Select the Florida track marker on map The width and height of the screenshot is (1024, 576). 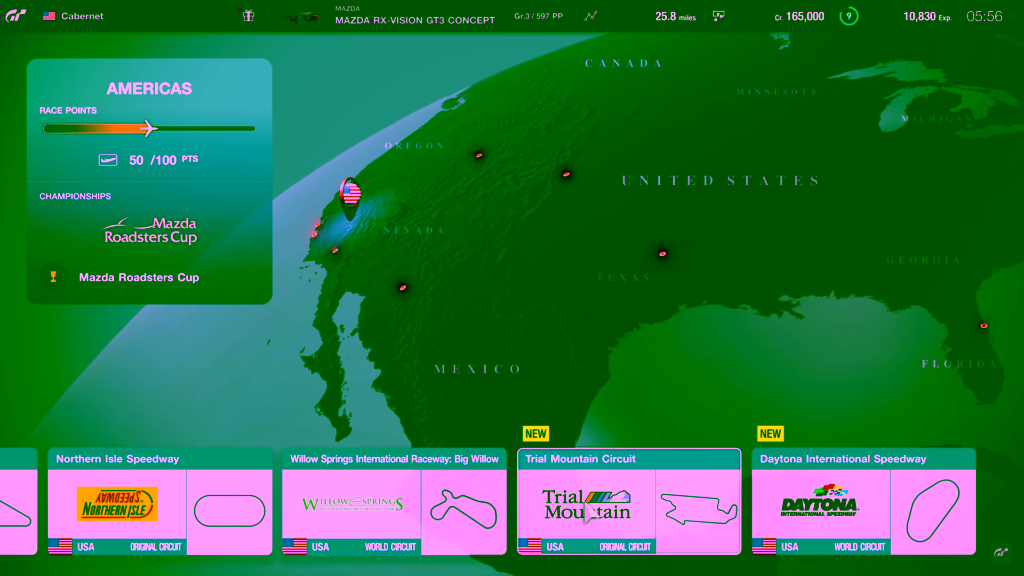(983, 325)
